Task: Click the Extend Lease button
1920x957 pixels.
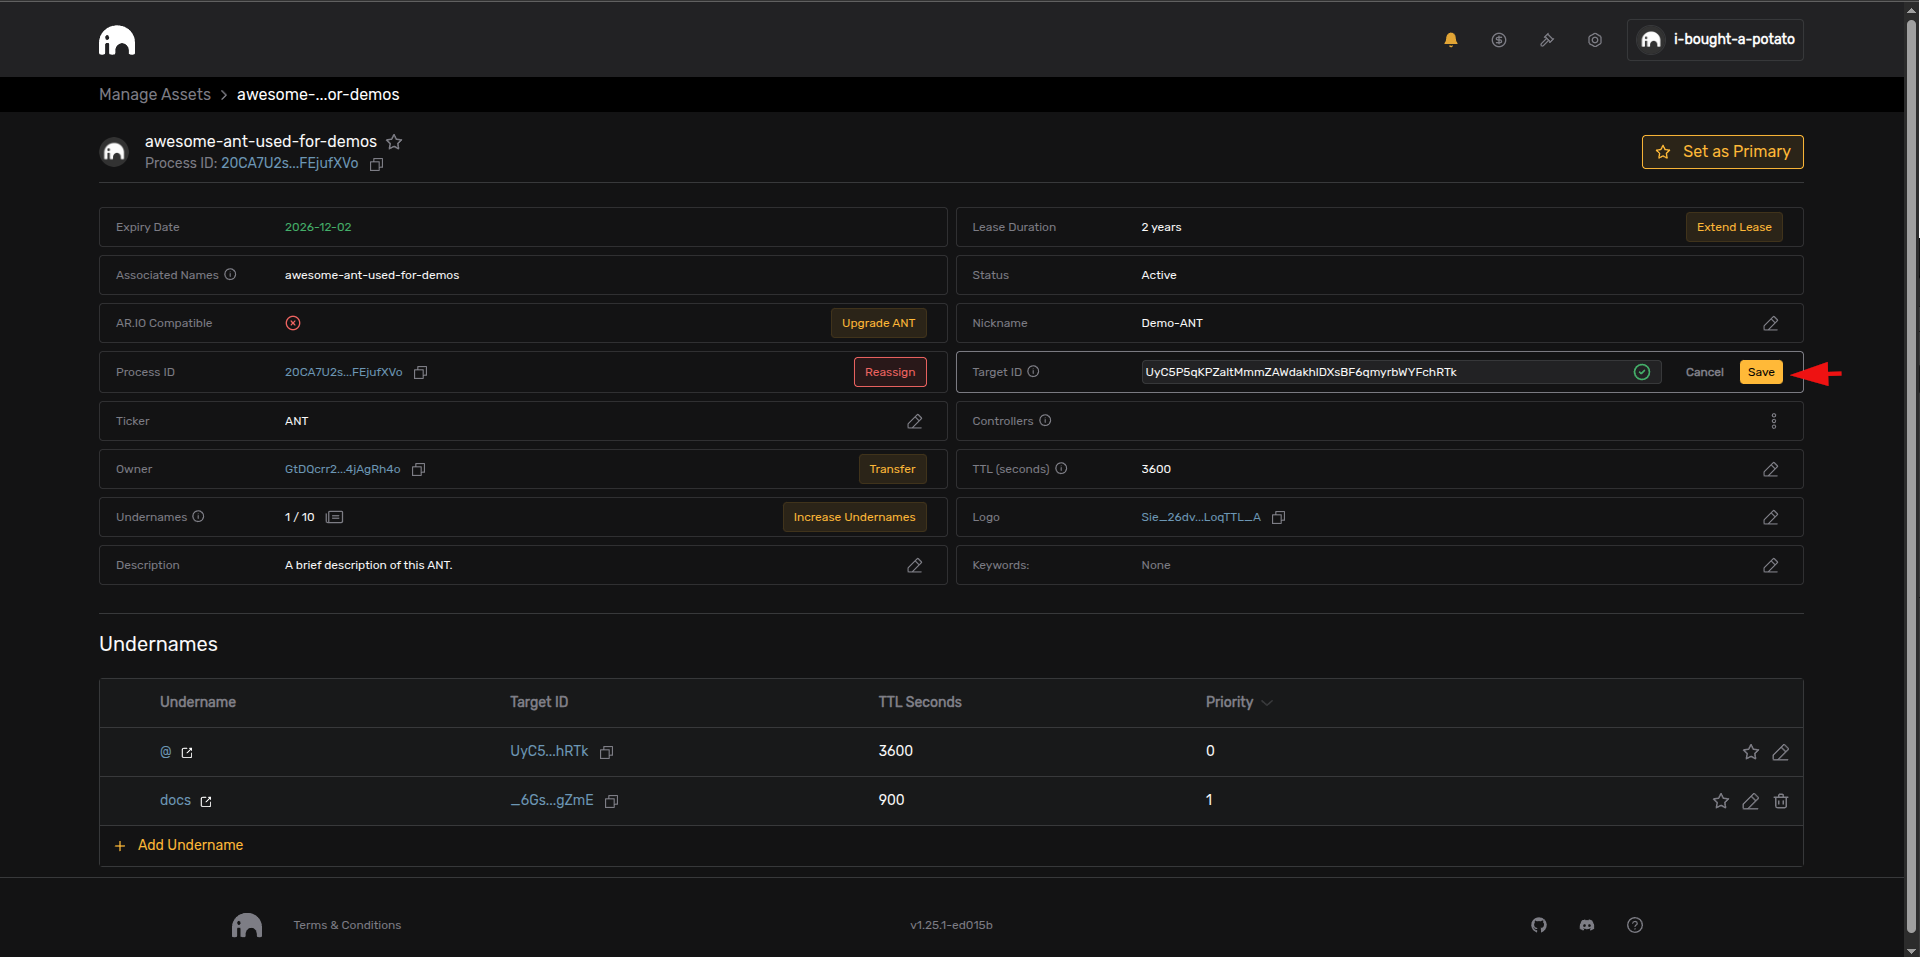Action: (x=1733, y=227)
